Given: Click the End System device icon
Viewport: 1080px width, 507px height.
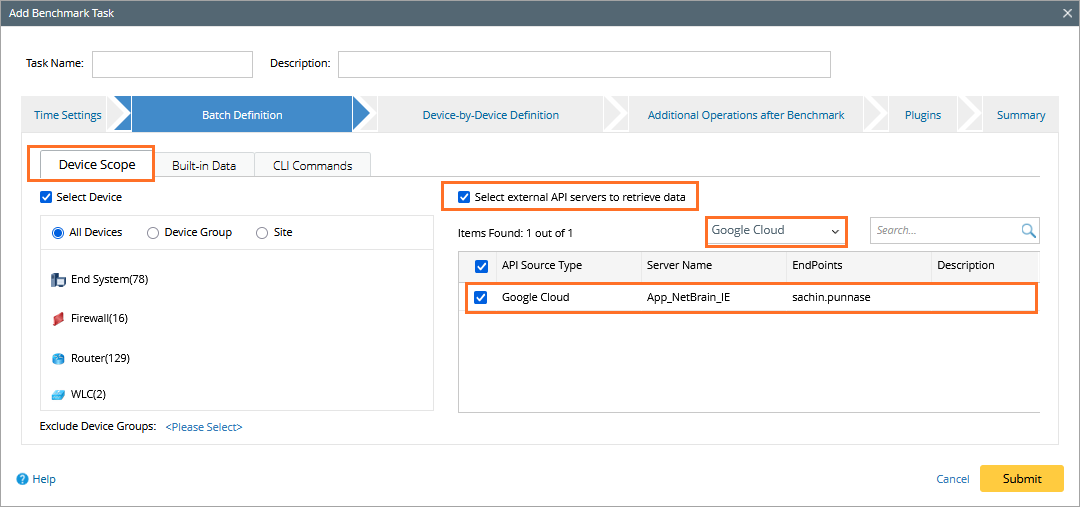Looking at the screenshot, I should pyautogui.click(x=58, y=280).
